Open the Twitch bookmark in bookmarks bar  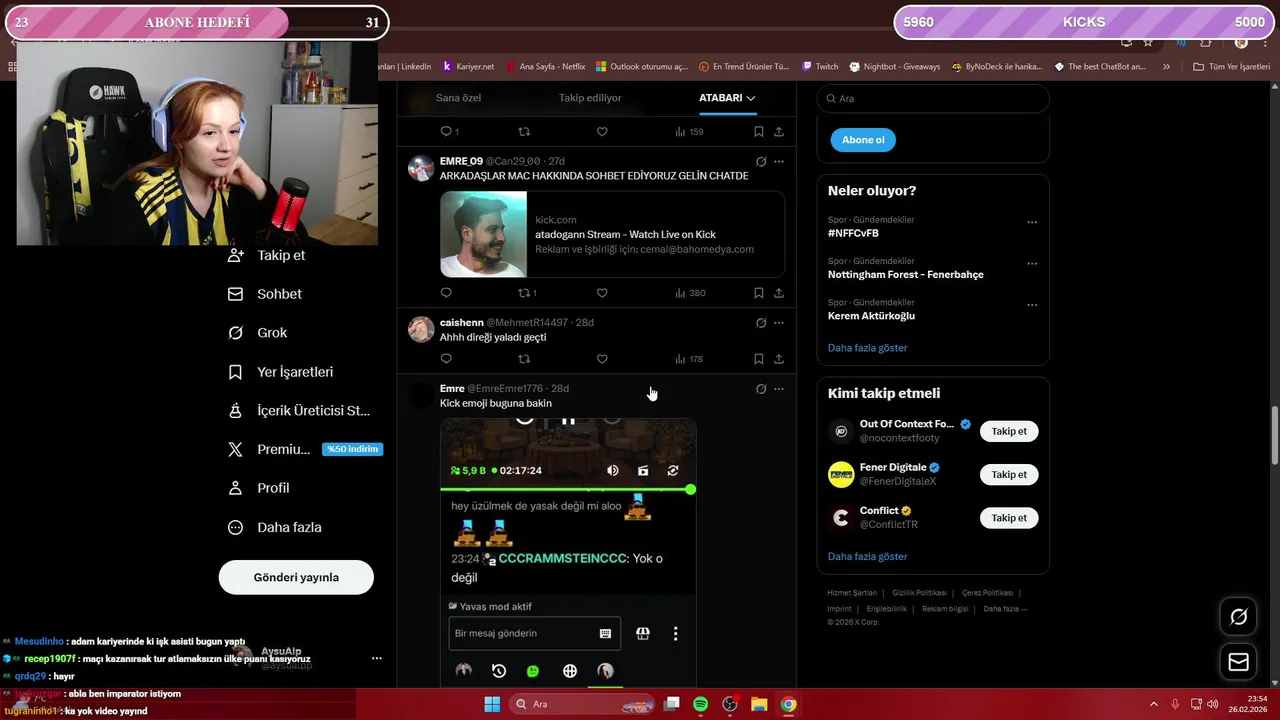point(820,67)
